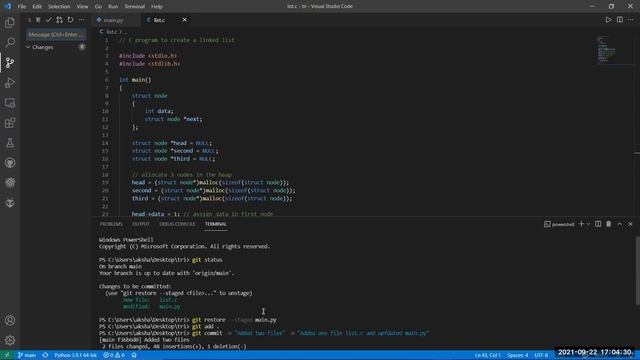The height and width of the screenshot is (360, 640).
Task: Open editor More Actions ellipsis at top right
Action: click(x=631, y=20)
